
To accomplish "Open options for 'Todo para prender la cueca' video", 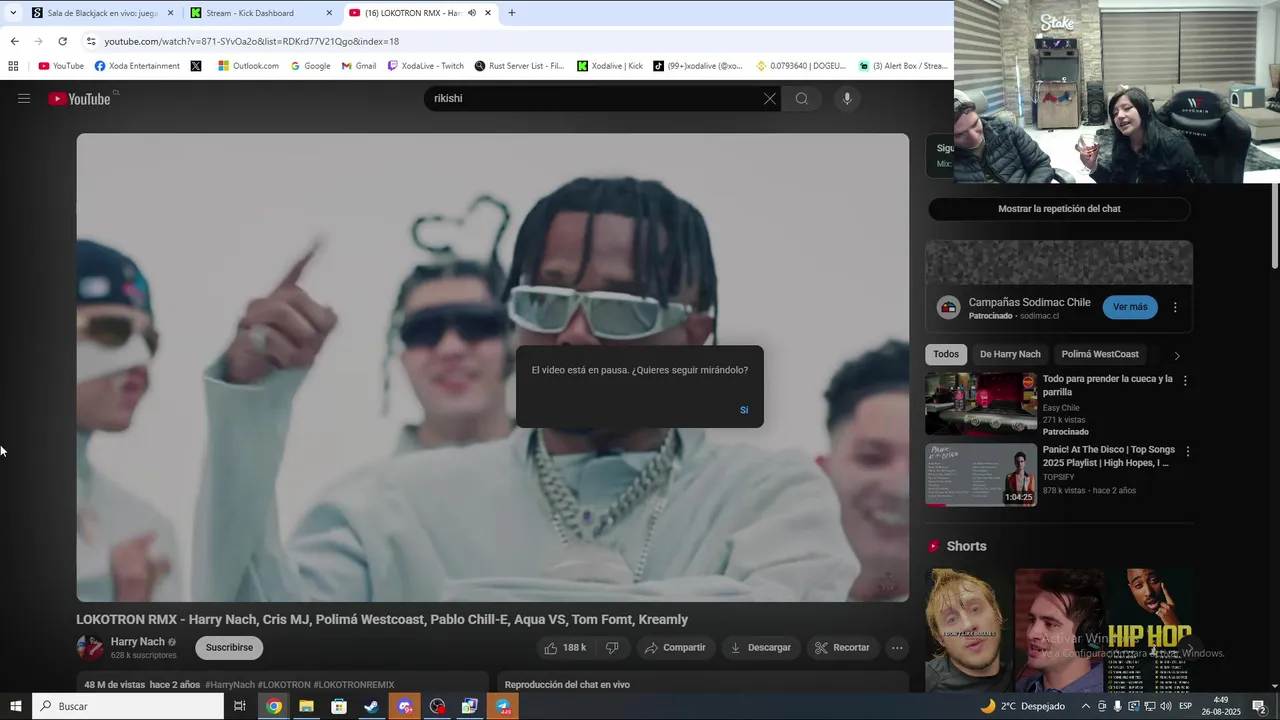I will [x=1185, y=381].
